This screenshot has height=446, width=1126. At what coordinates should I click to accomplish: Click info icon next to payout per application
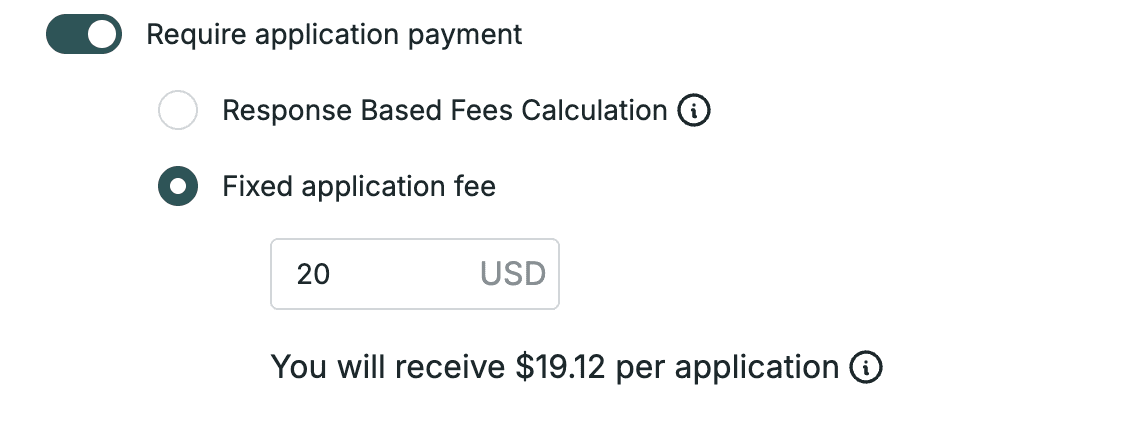tap(866, 367)
